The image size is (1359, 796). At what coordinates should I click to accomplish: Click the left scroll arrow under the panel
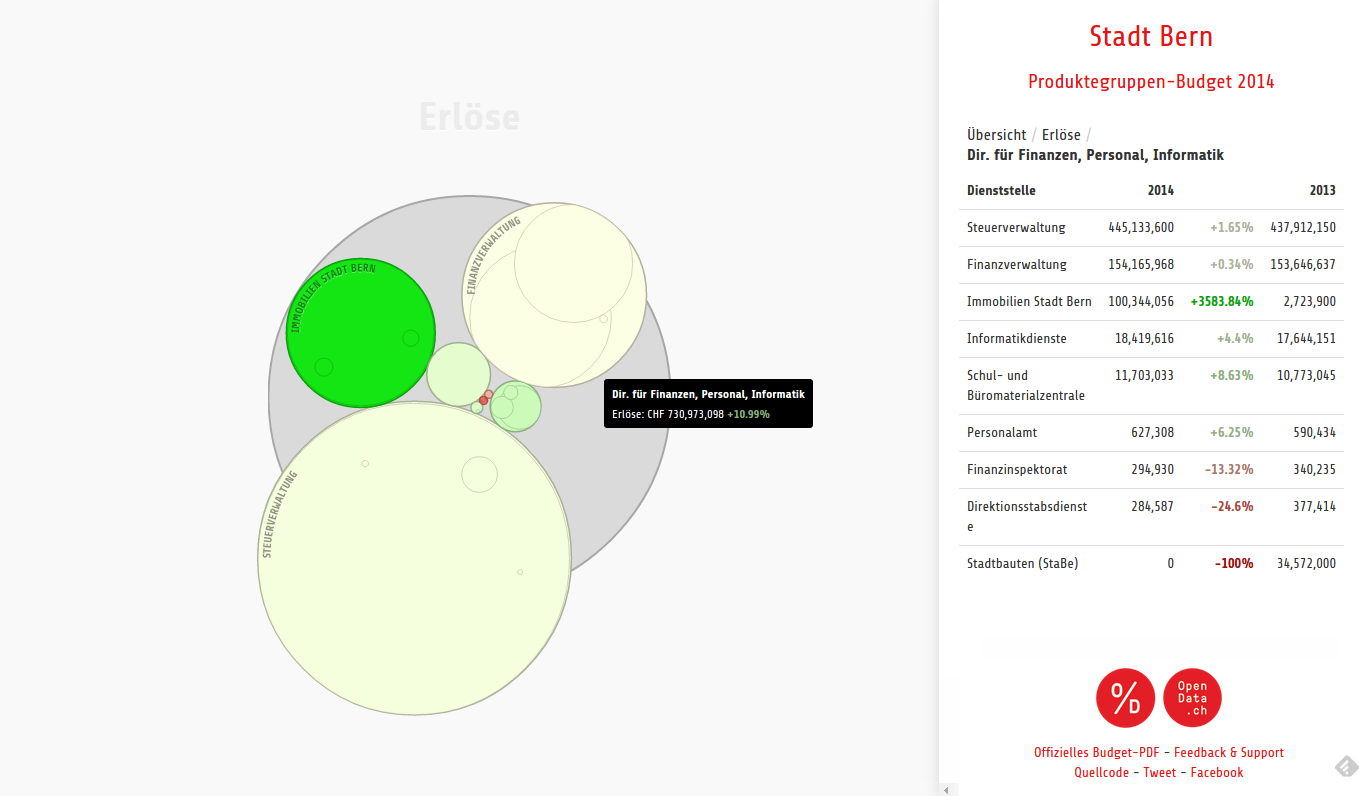coord(946,790)
